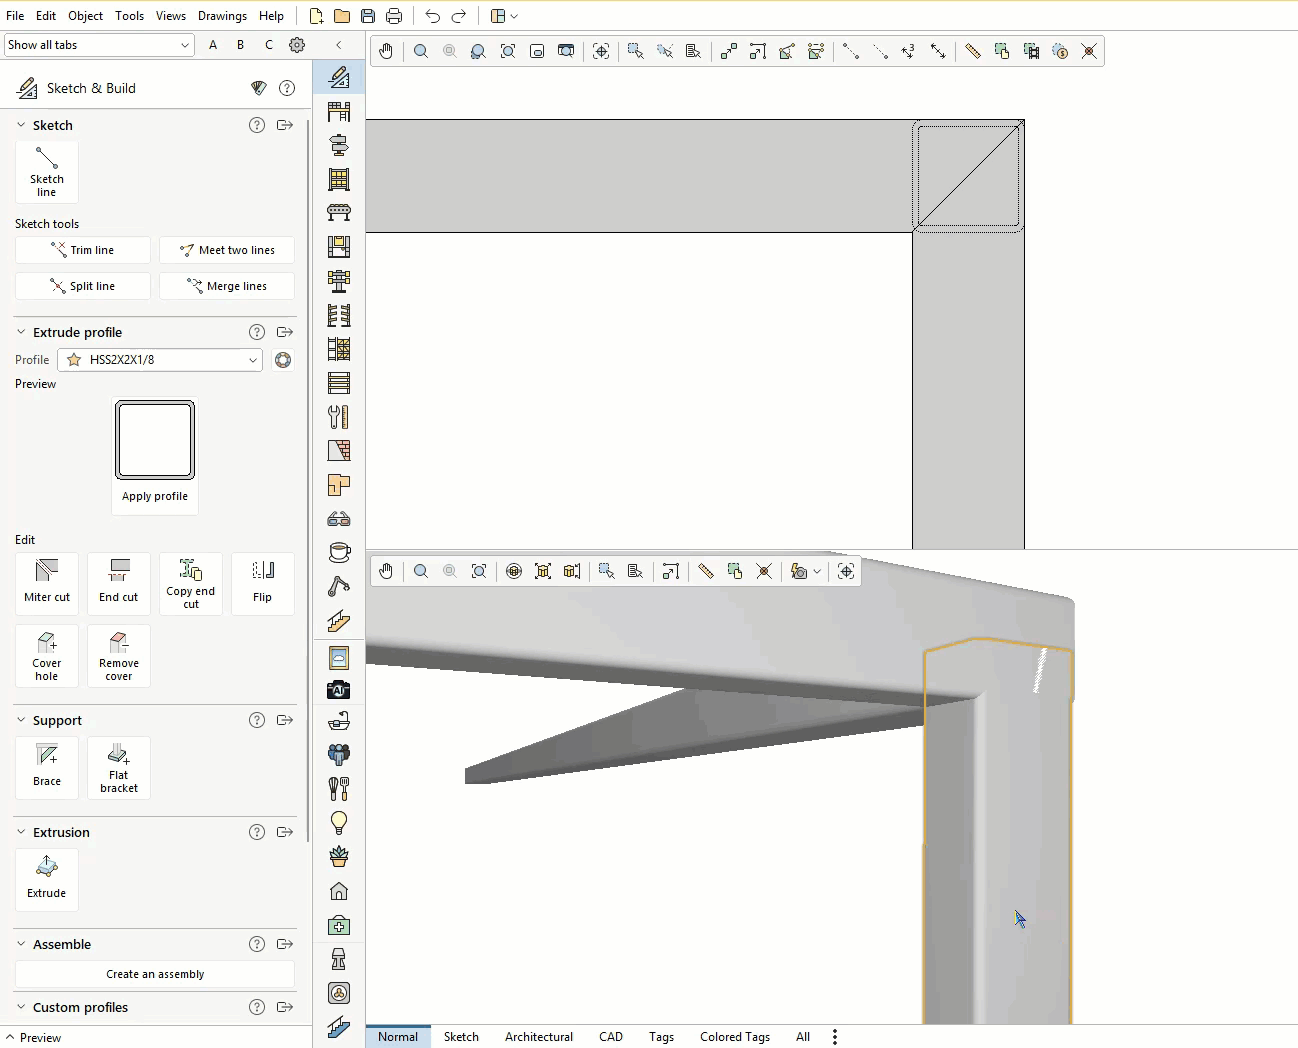Select the Flat bracket tool
Image resolution: width=1298 pixels, height=1048 pixels.
tap(119, 768)
